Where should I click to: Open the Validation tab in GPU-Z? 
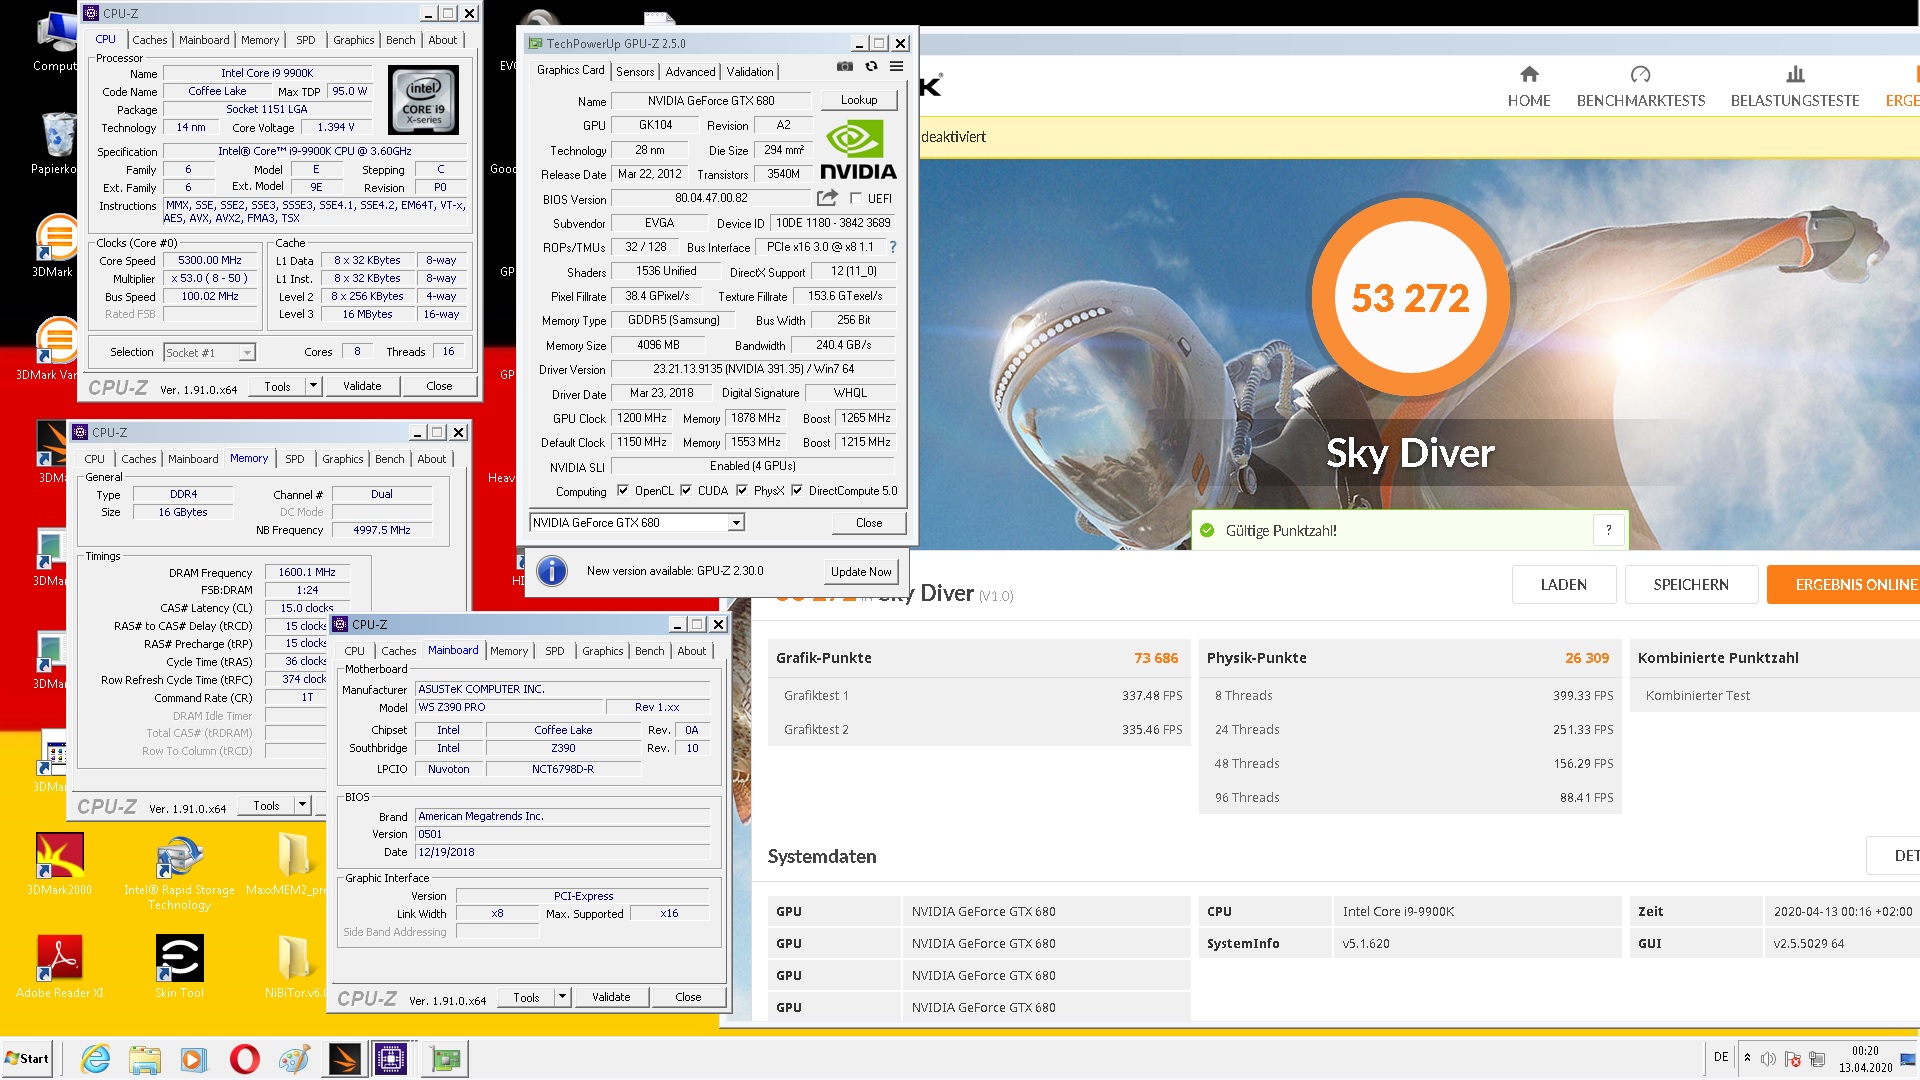[x=750, y=72]
